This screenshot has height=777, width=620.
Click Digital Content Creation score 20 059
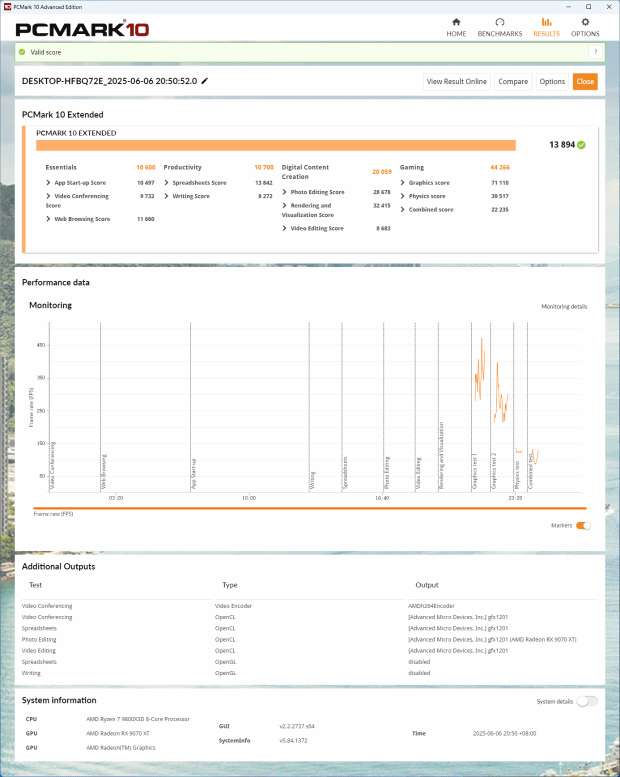(382, 172)
